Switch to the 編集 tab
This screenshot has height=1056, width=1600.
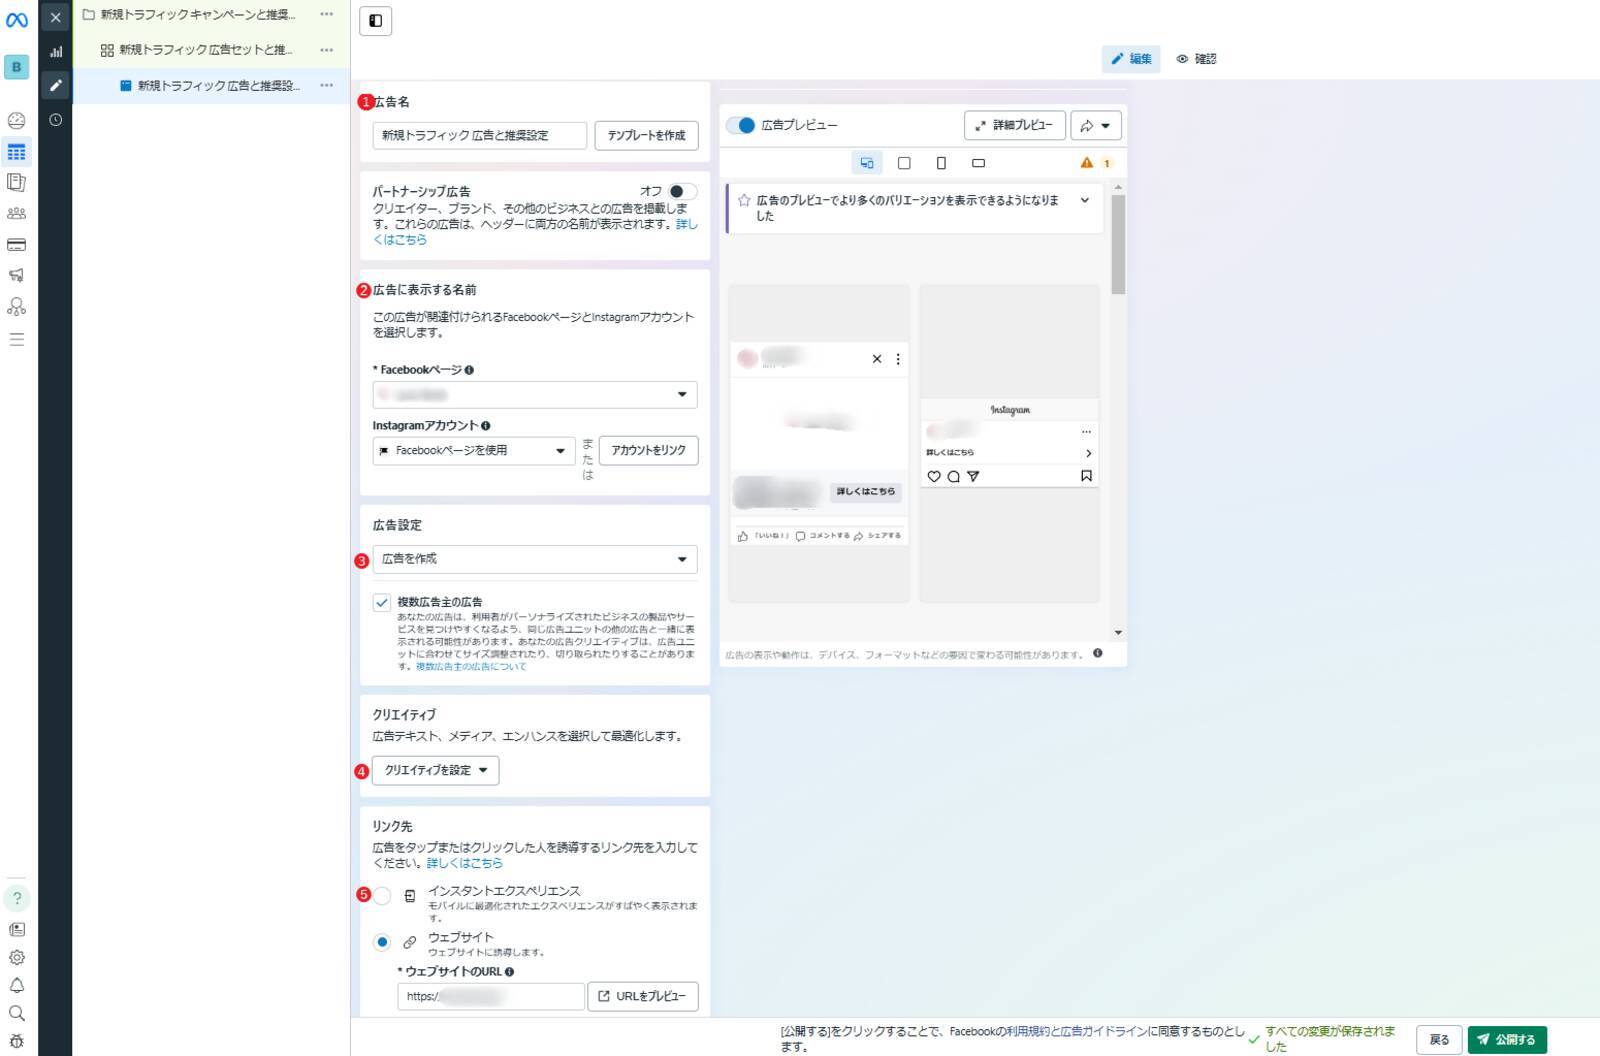click(x=1131, y=59)
